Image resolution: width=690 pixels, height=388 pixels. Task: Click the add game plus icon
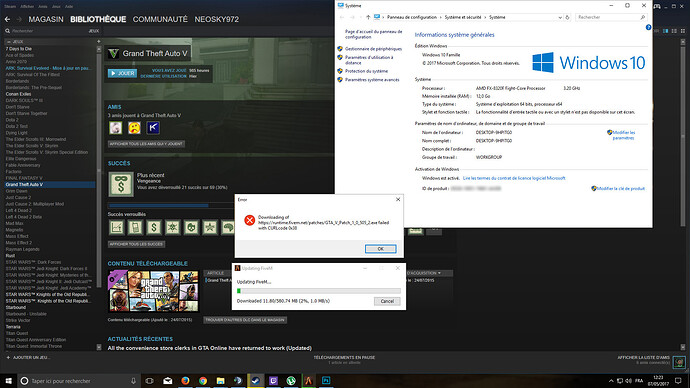(8, 358)
